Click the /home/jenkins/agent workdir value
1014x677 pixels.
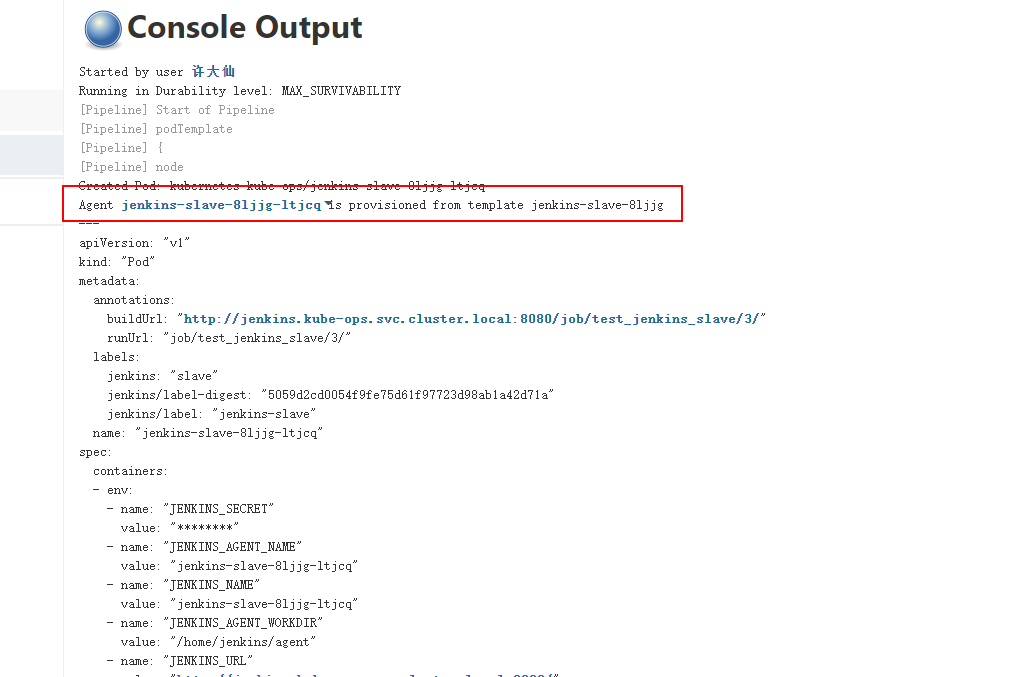point(243,642)
